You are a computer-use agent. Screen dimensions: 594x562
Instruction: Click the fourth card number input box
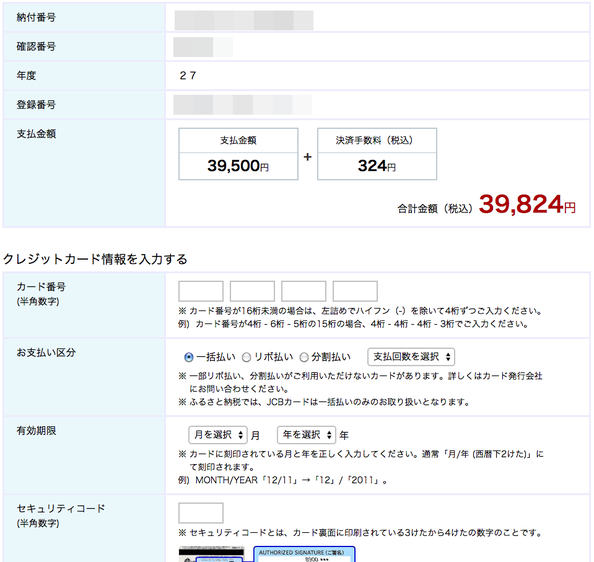click(x=355, y=291)
